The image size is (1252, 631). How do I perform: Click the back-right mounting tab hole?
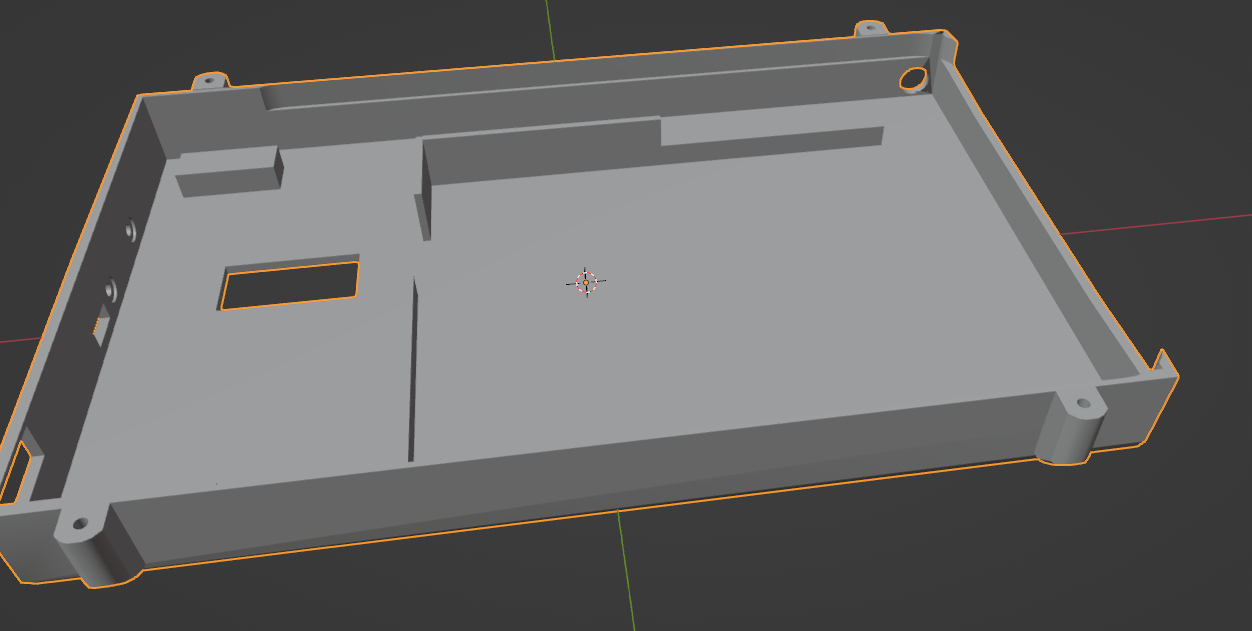(869, 28)
